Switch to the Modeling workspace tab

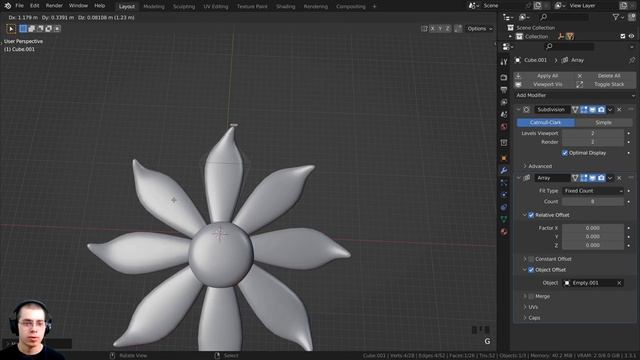(154, 7)
